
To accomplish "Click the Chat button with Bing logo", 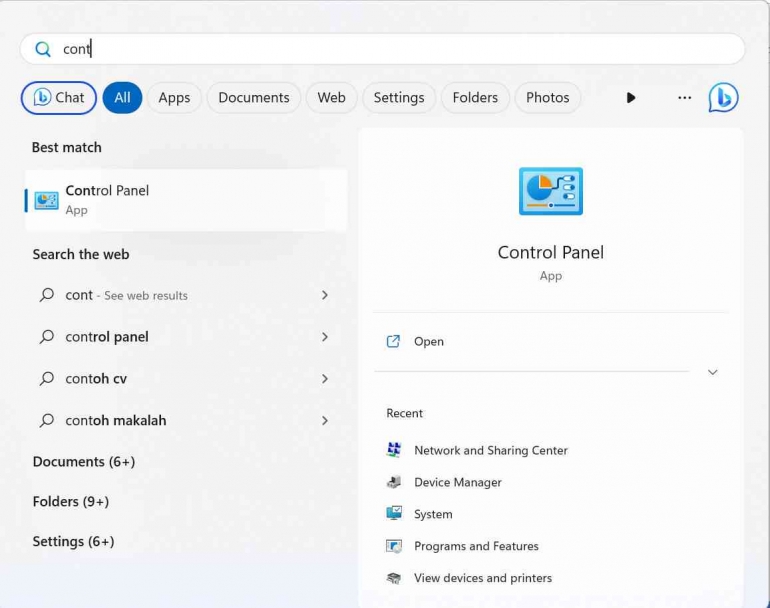I will click(x=59, y=97).
